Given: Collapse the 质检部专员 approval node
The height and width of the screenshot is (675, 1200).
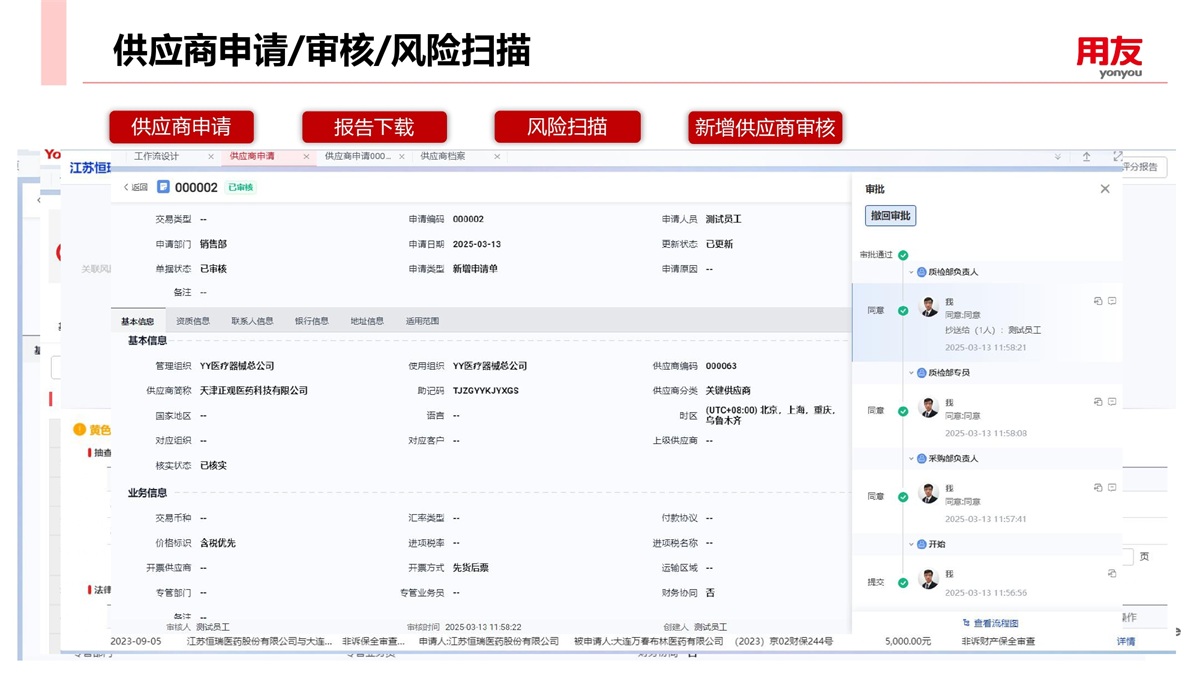Looking at the screenshot, I should pos(911,373).
